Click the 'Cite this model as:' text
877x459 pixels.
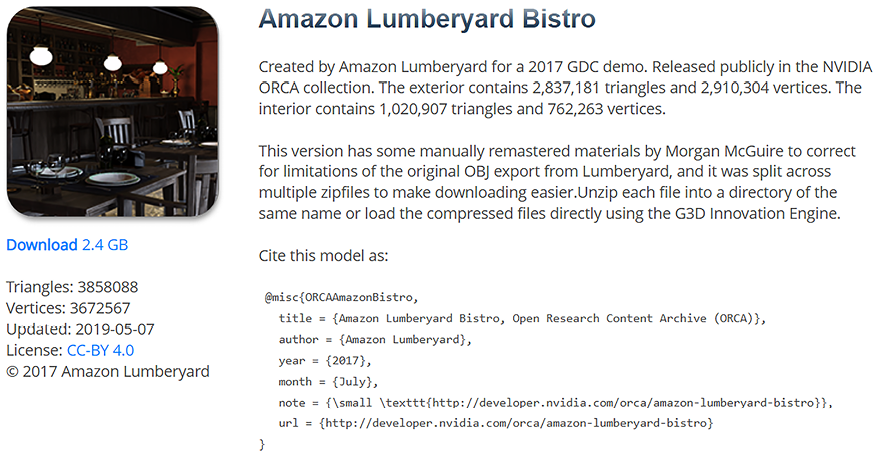click(323, 255)
